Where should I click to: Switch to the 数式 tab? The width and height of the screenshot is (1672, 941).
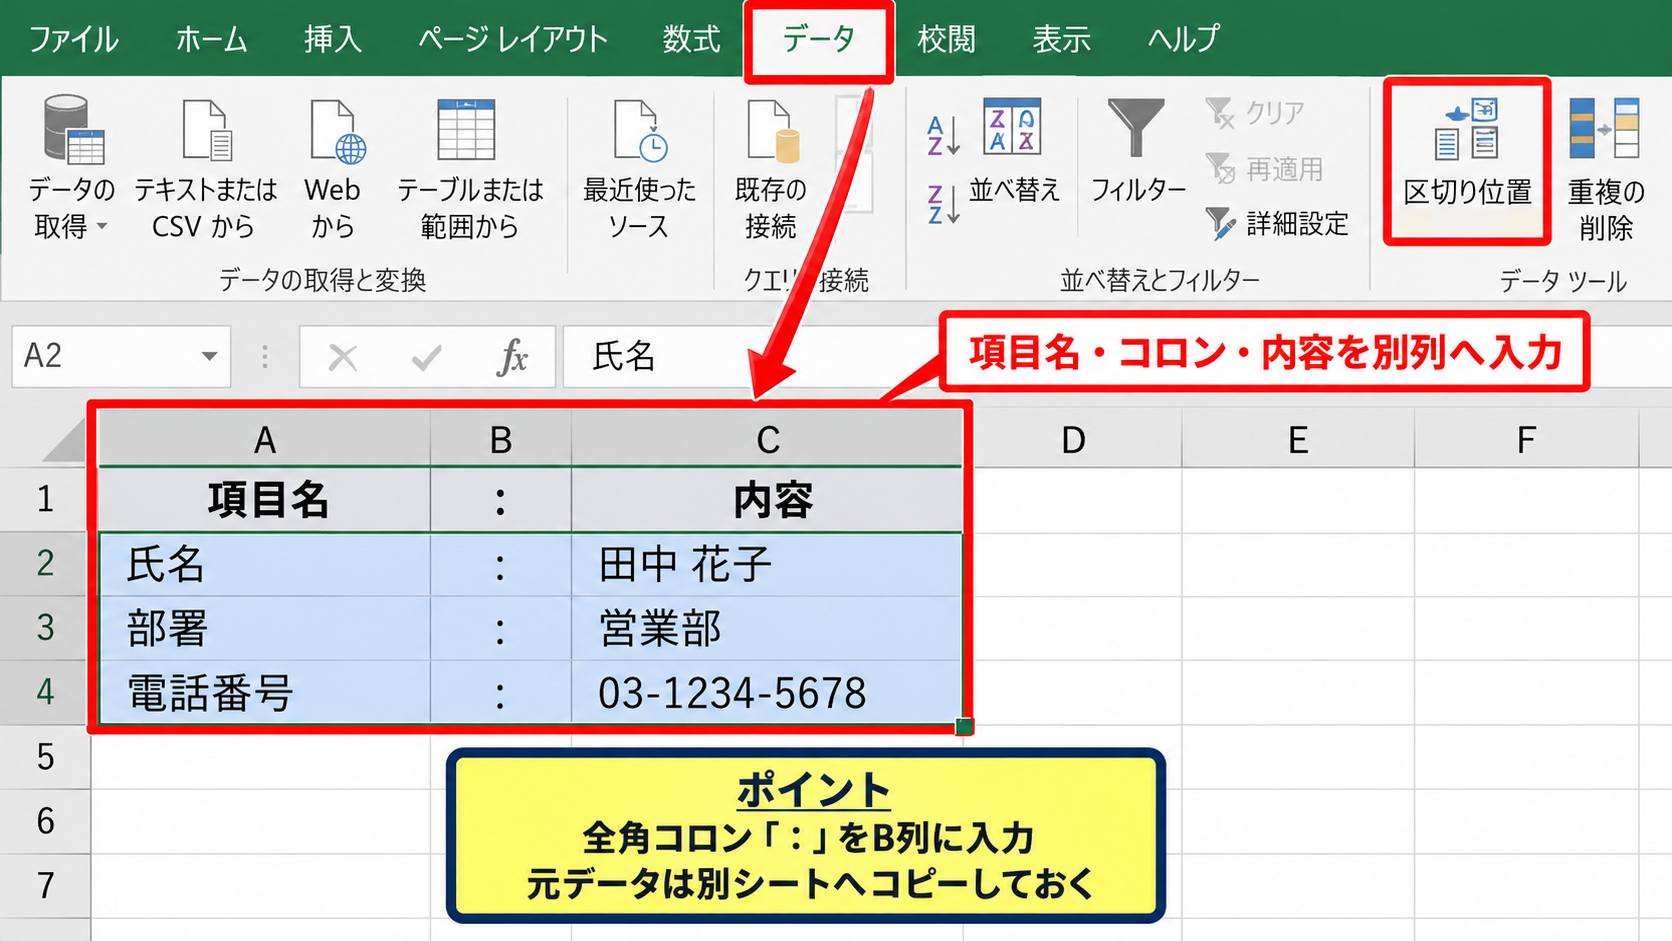click(x=691, y=40)
